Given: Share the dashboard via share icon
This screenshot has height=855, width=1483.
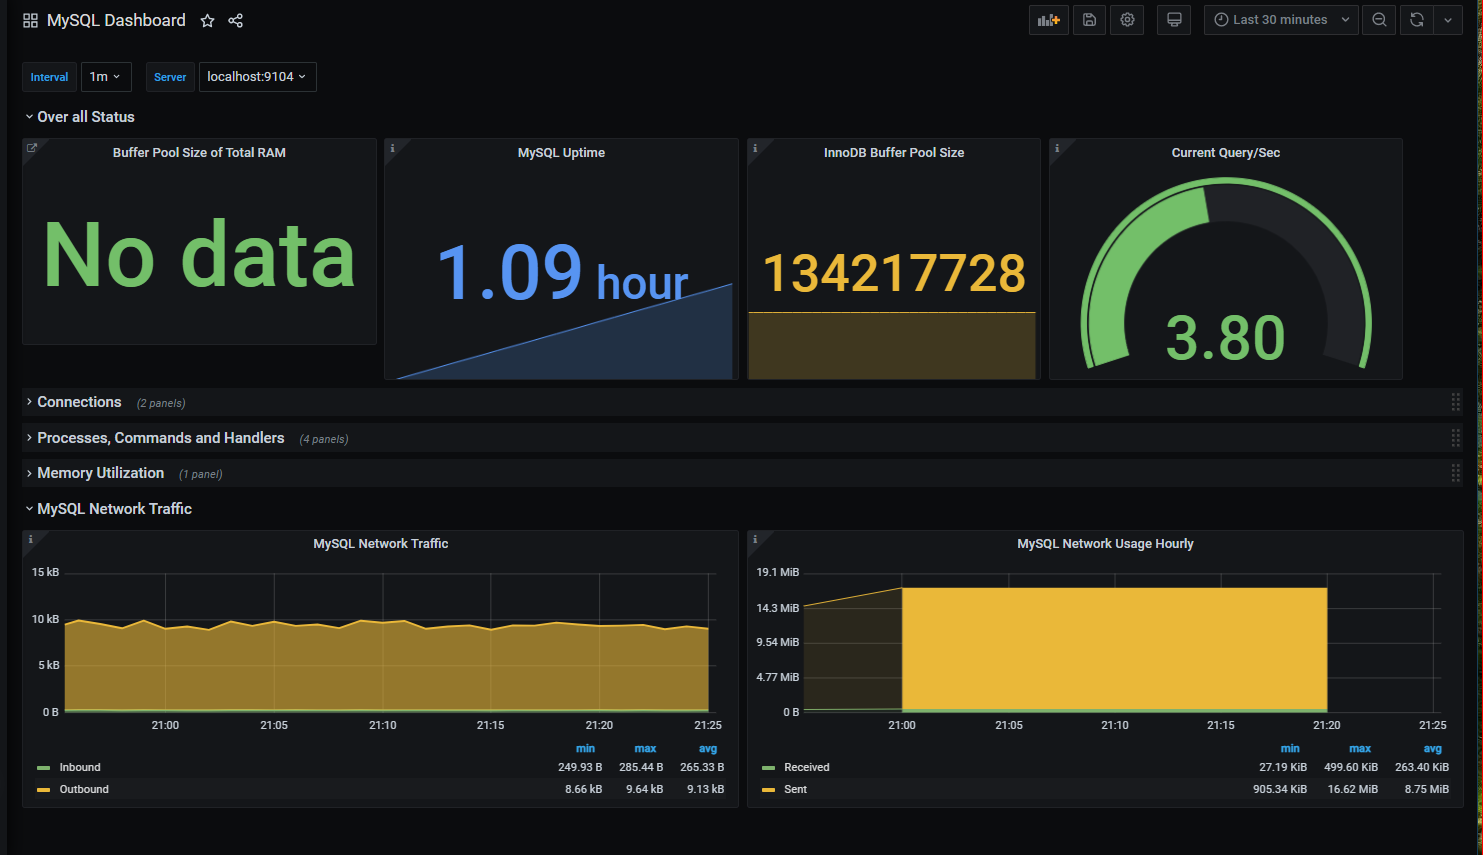Looking at the screenshot, I should pyautogui.click(x=236, y=21).
